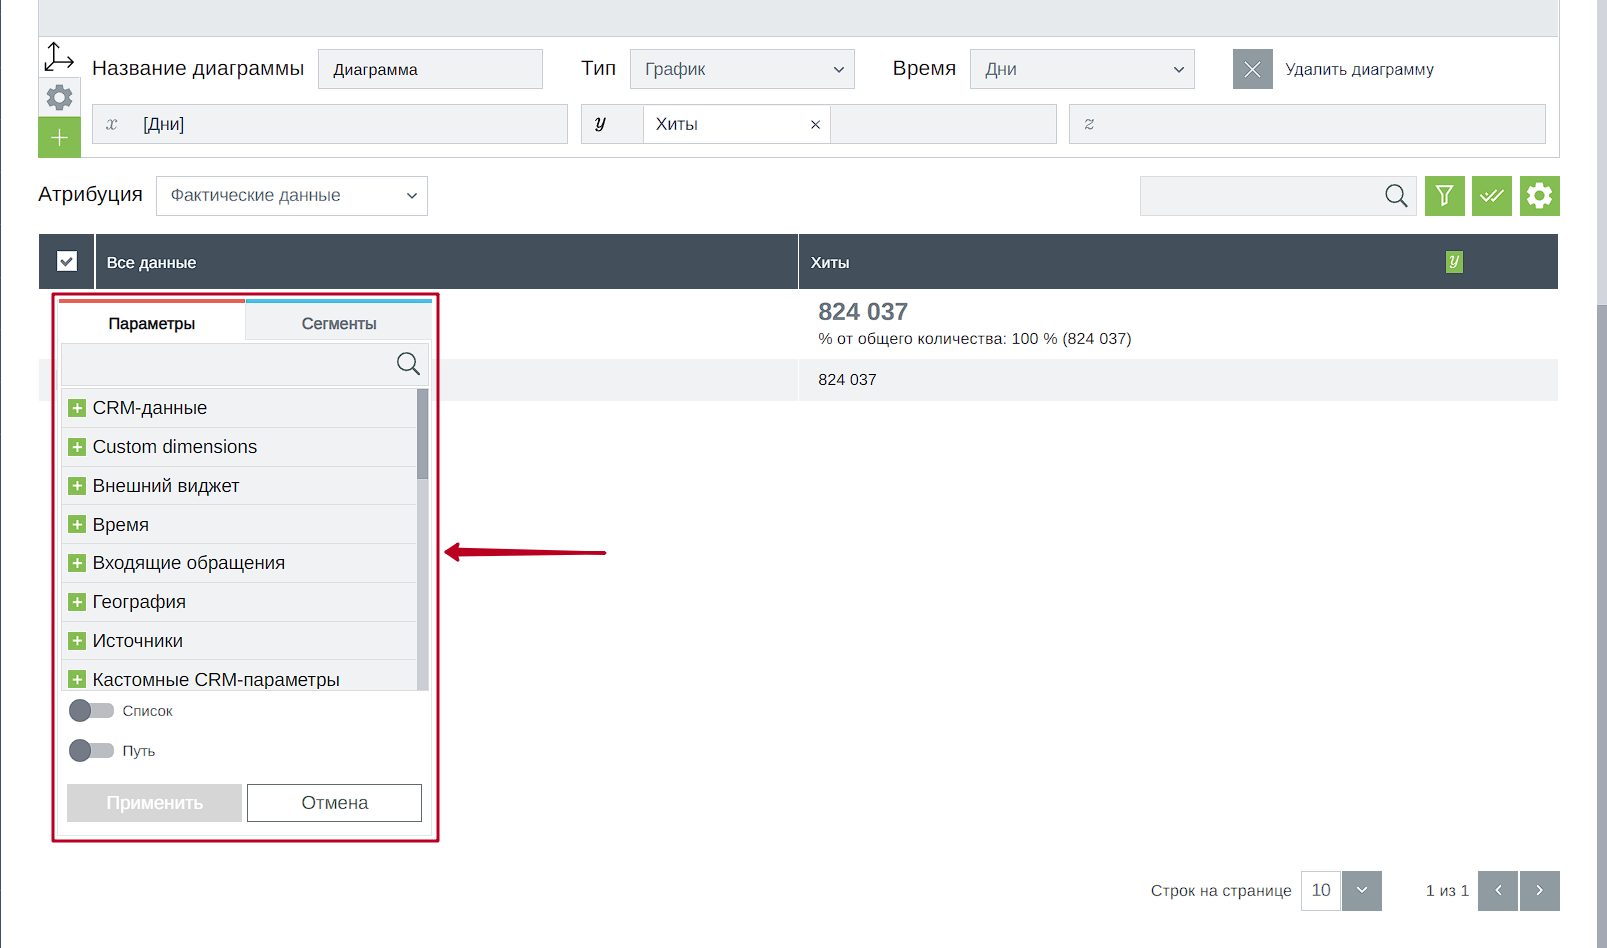This screenshot has width=1607, height=948.
Task: Click table search magnifier icon
Action: [x=1396, y=196]
